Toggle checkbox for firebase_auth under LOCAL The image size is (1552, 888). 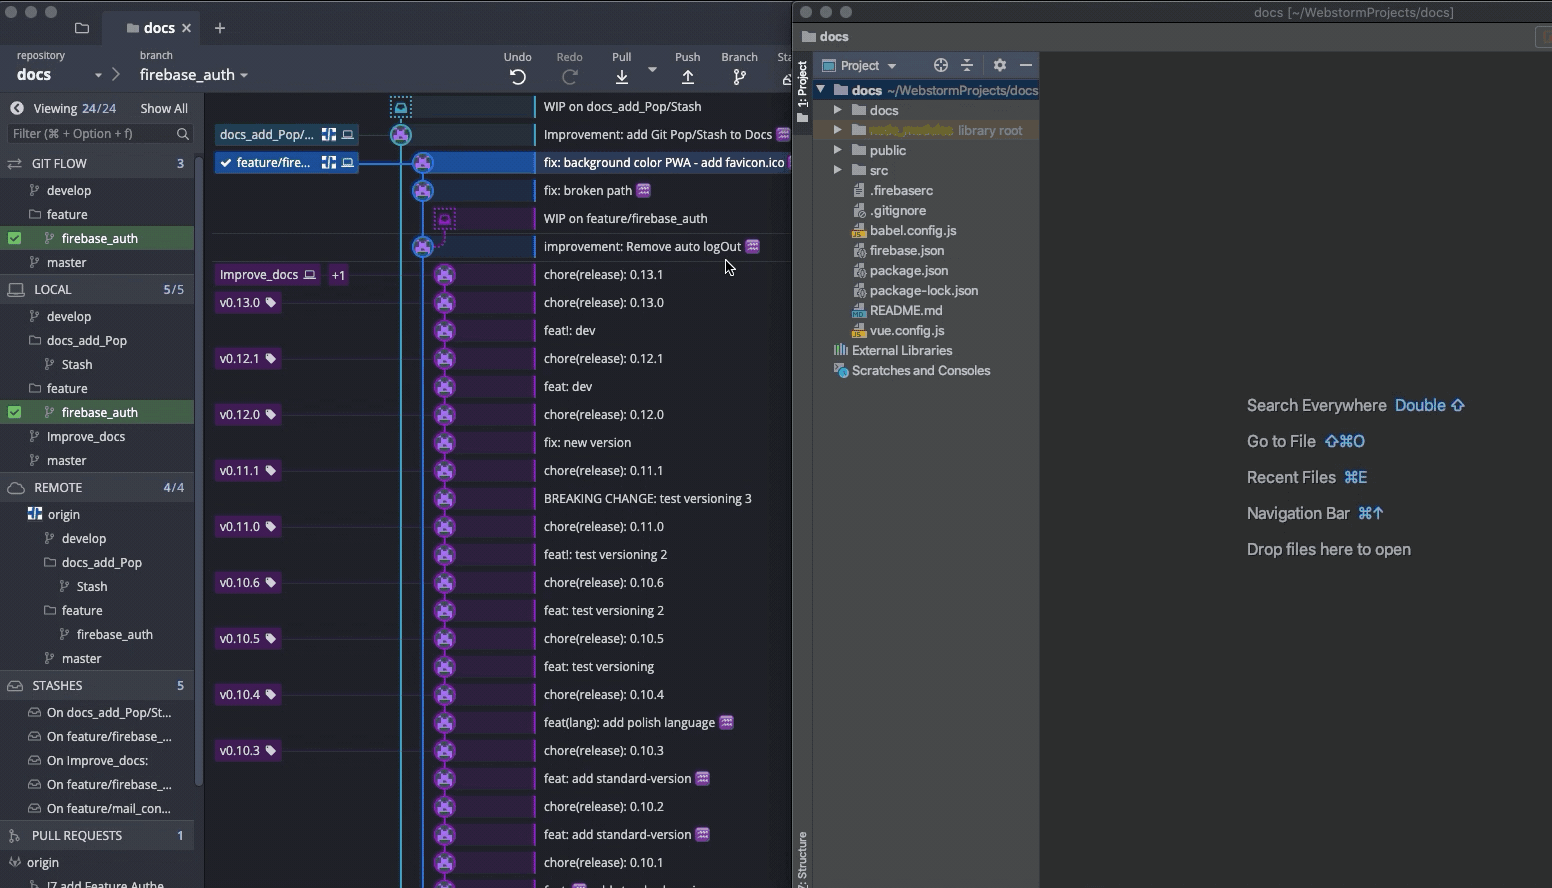[14, 412]
